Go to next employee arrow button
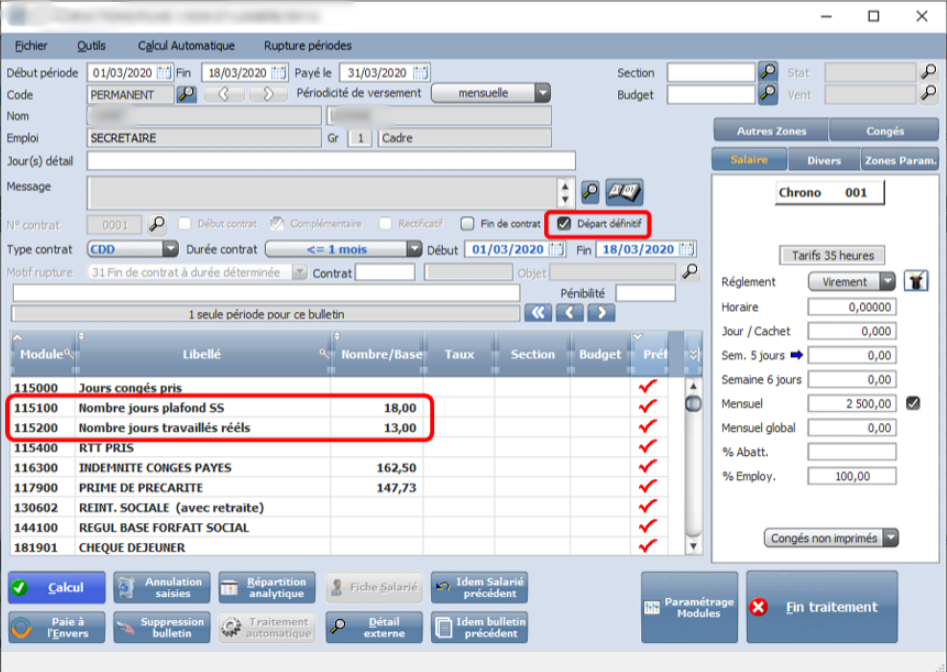947x672 pixels. coord(268,94)
